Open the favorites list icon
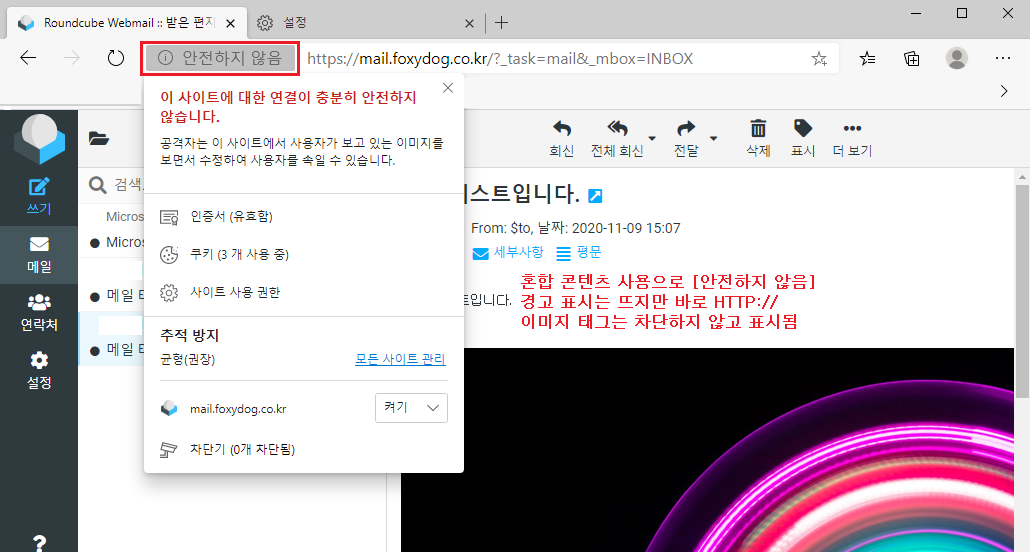This screenshot has height=552, width=1030. click(x=867, y=59)
